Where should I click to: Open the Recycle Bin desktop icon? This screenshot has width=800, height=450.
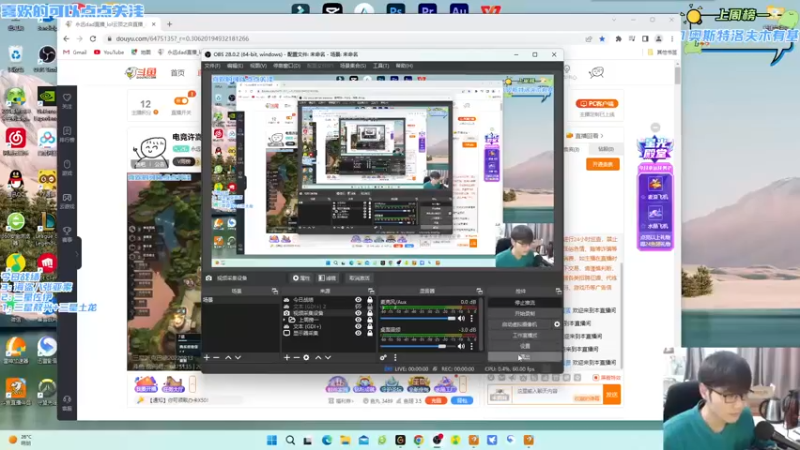16,57
